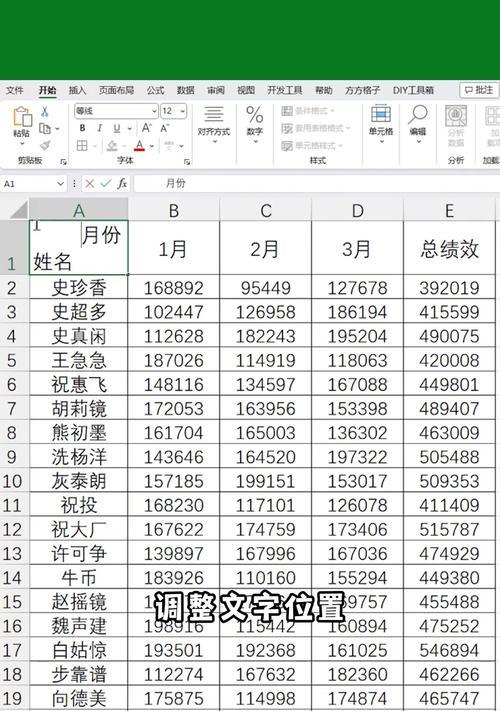500x711 pixels.
Task: Toggle Italic formatting
Action: (100, 128)
